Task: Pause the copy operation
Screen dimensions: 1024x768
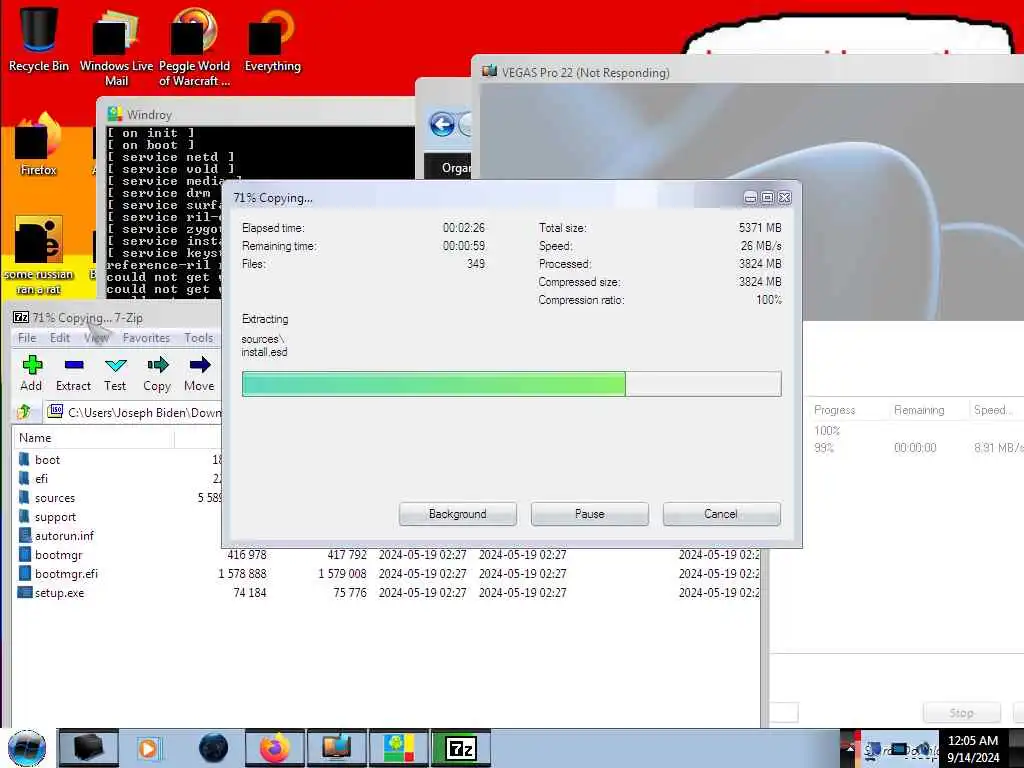Action: click(589, 514)
